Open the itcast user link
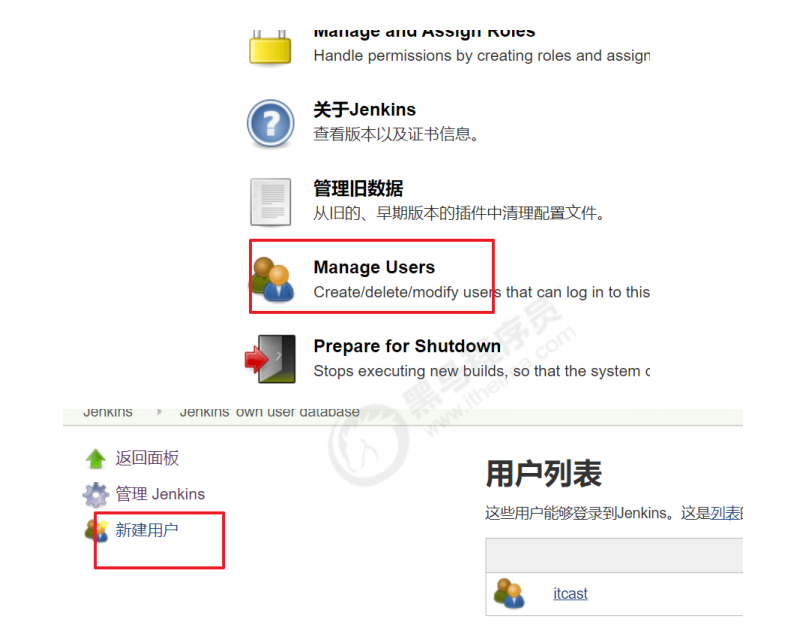The width and height of the screenshot is (797, 631). click(x=570, y=593)
